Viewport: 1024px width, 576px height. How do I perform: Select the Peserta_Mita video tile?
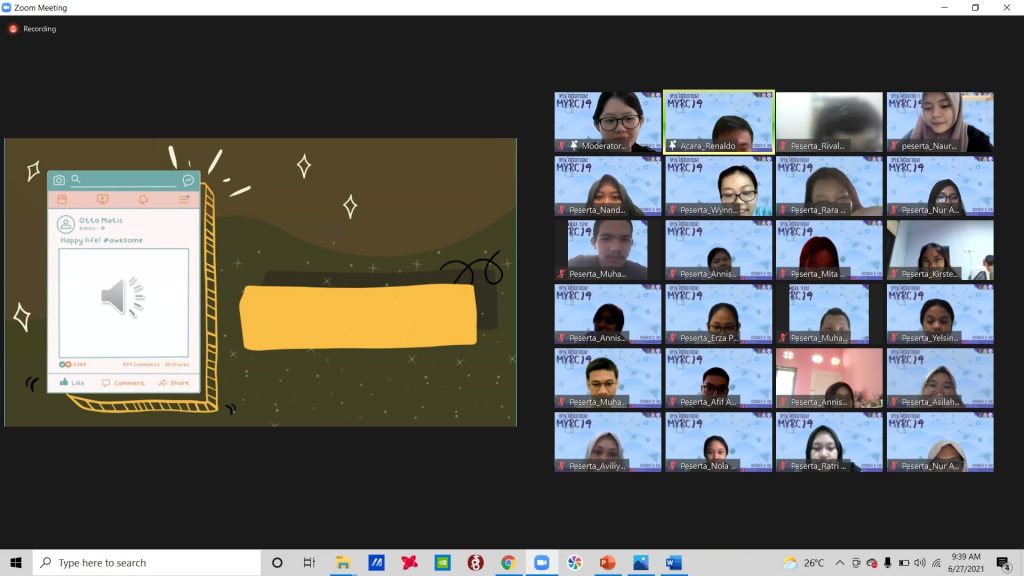pos(829,250)
